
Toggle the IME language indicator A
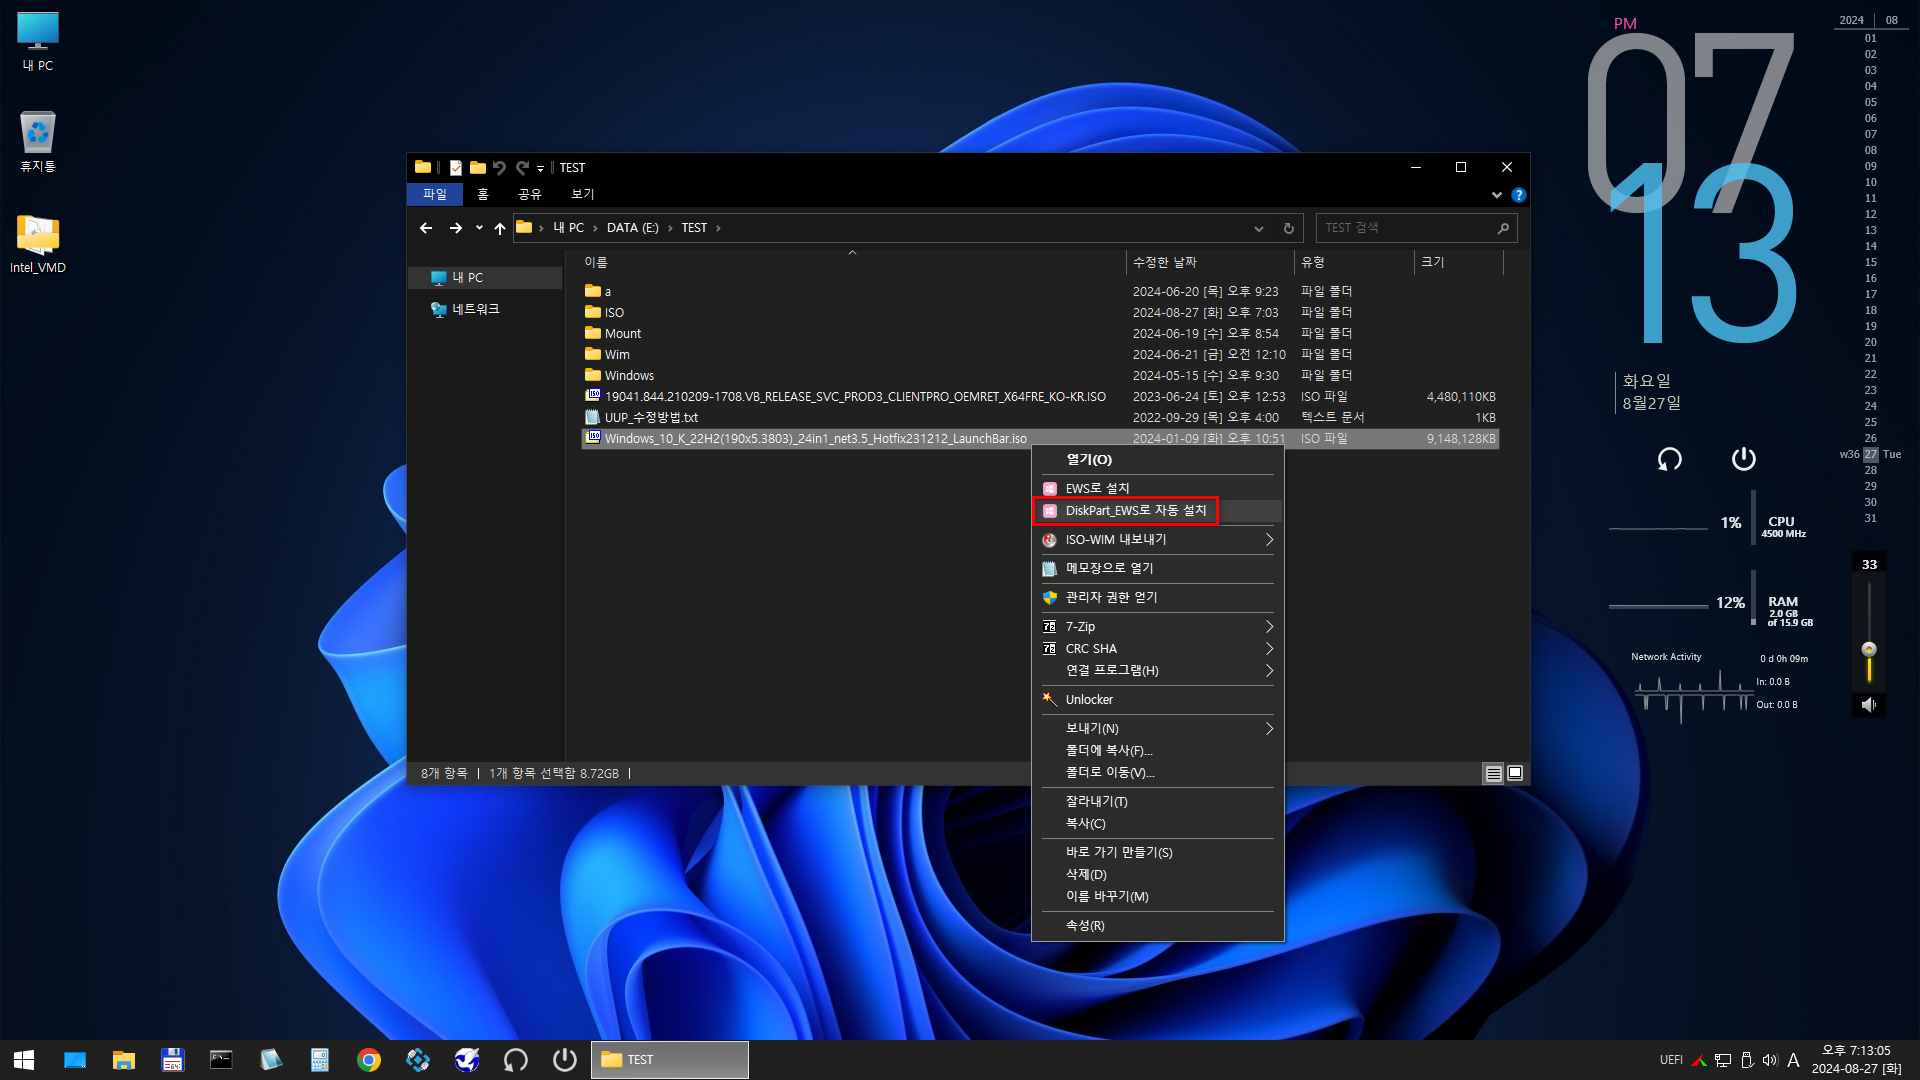[x=1793, y=1060]
